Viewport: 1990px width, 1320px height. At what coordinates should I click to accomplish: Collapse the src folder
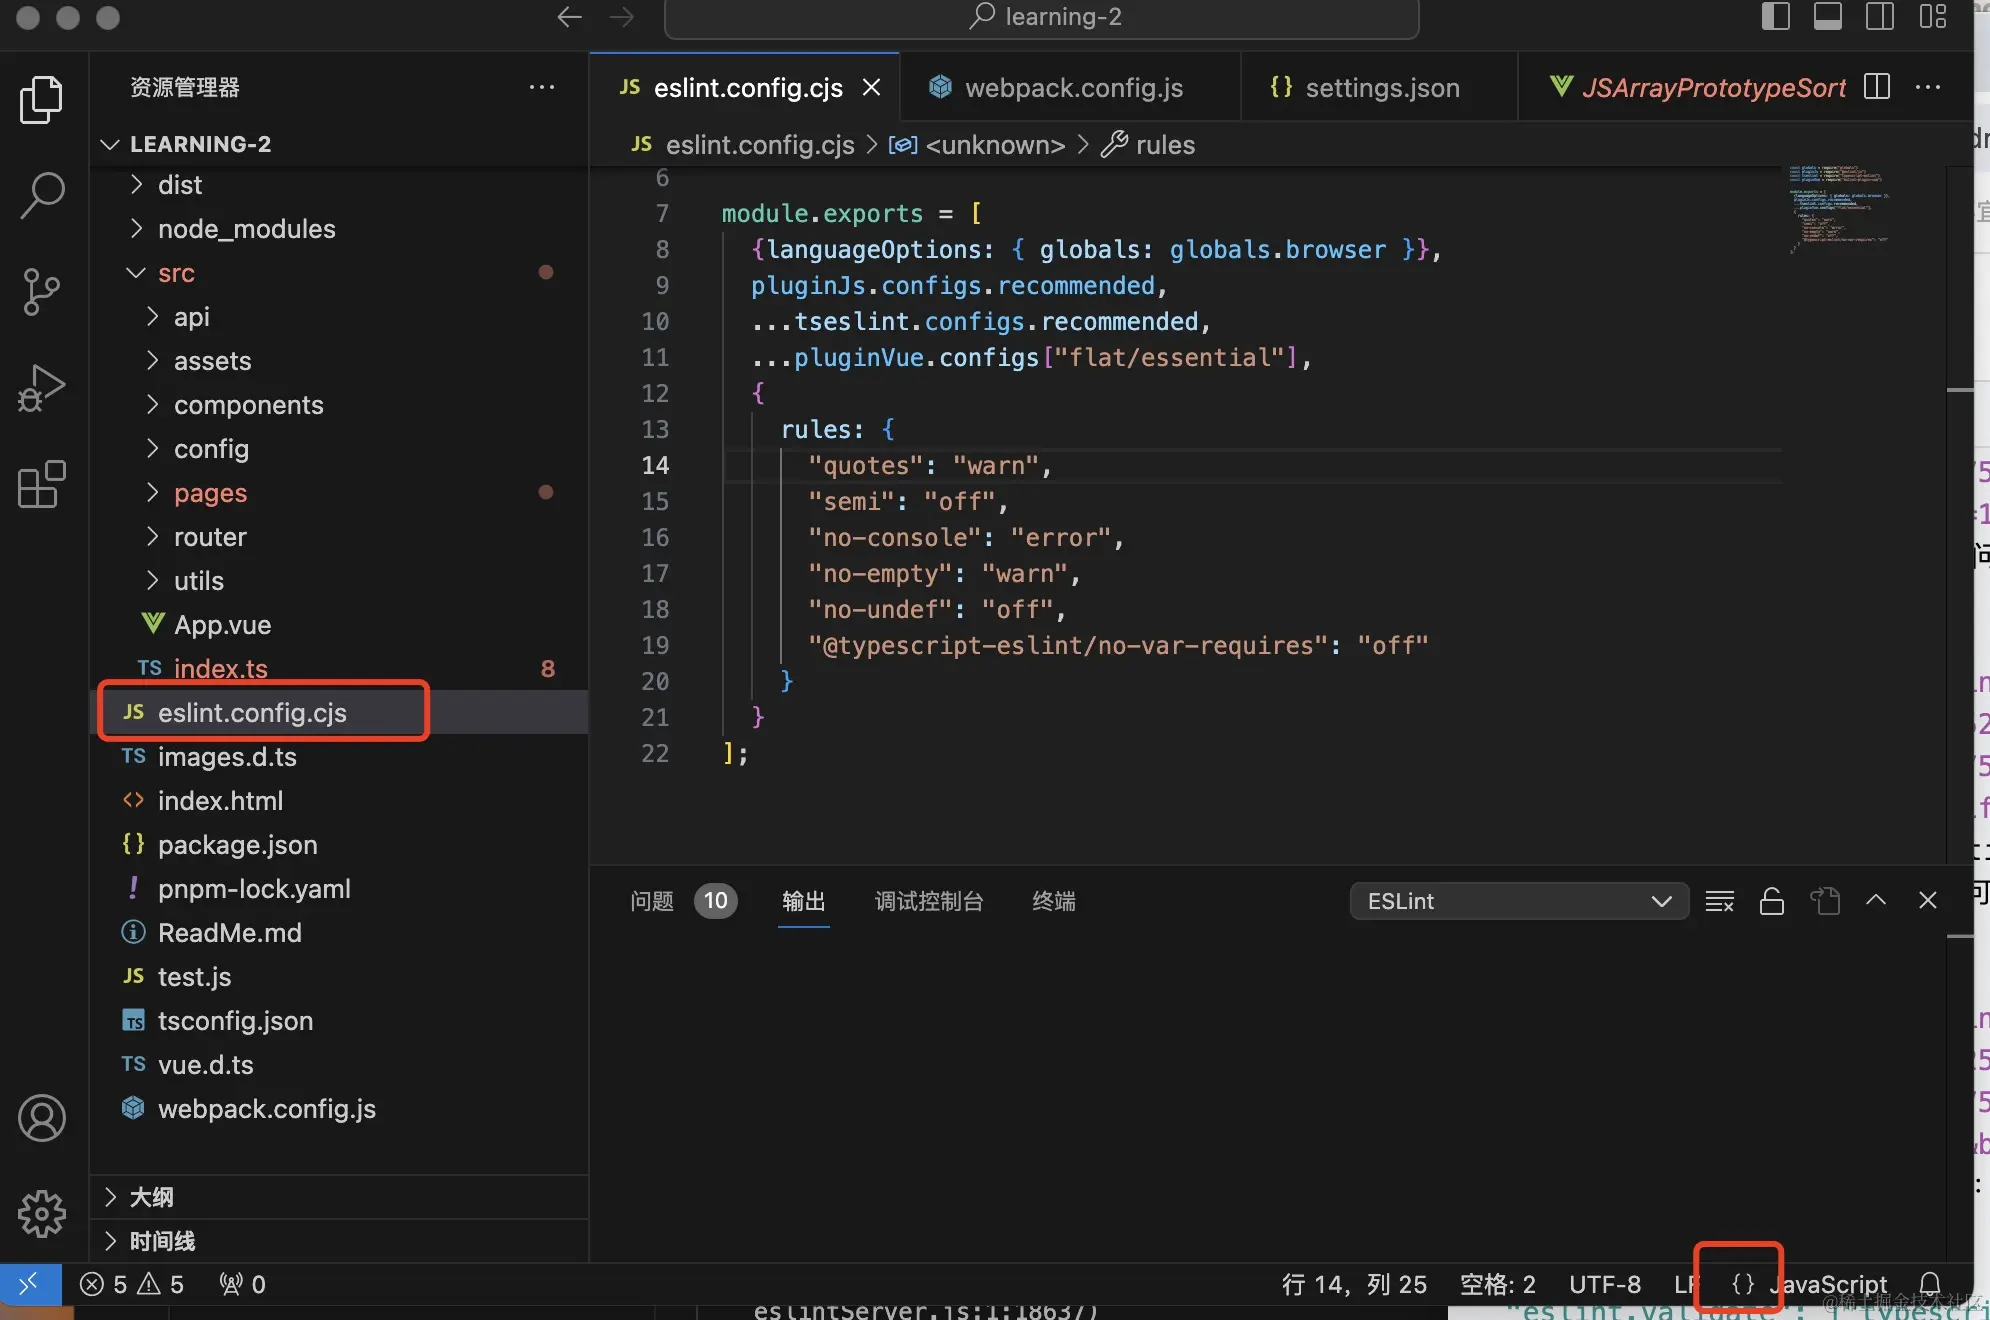click(175, 273)
